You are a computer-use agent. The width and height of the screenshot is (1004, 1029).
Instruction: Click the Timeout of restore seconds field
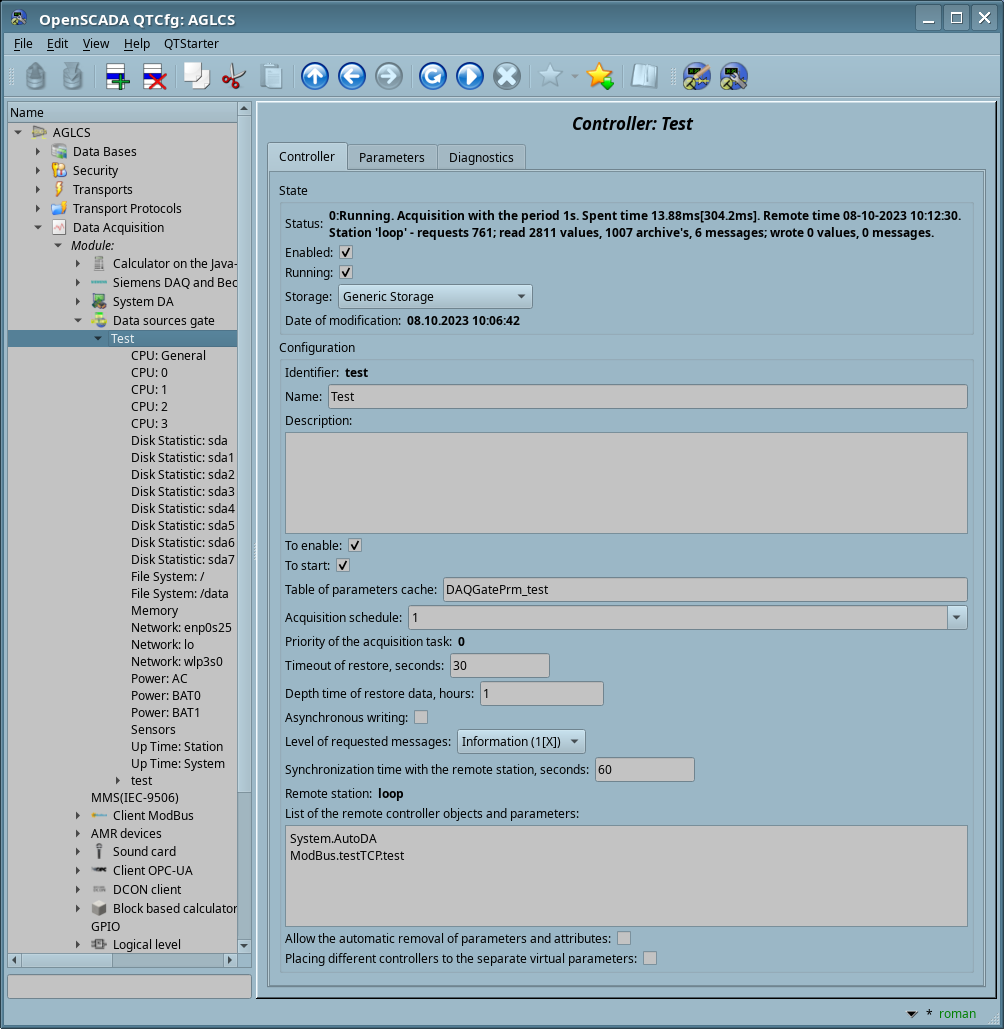coord(499,665)
